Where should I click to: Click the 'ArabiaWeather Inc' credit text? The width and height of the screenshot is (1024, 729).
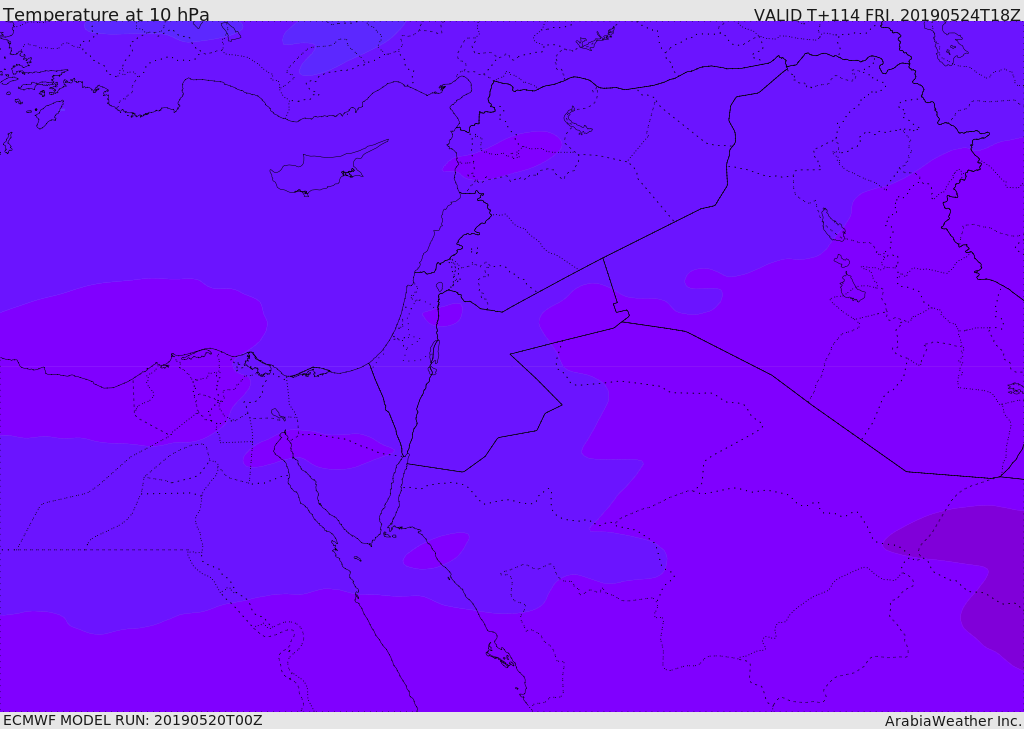point(953,721)
